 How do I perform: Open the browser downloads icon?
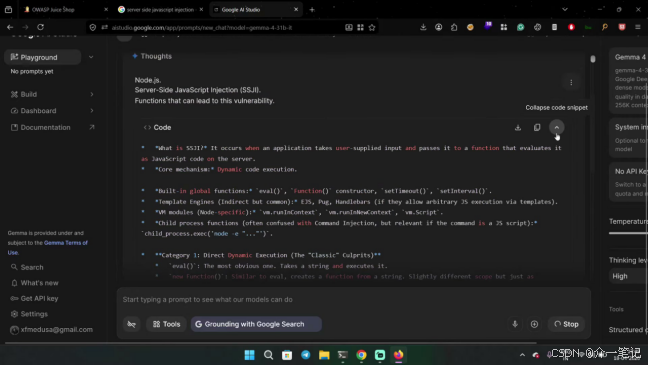click(x=423, y=27)
